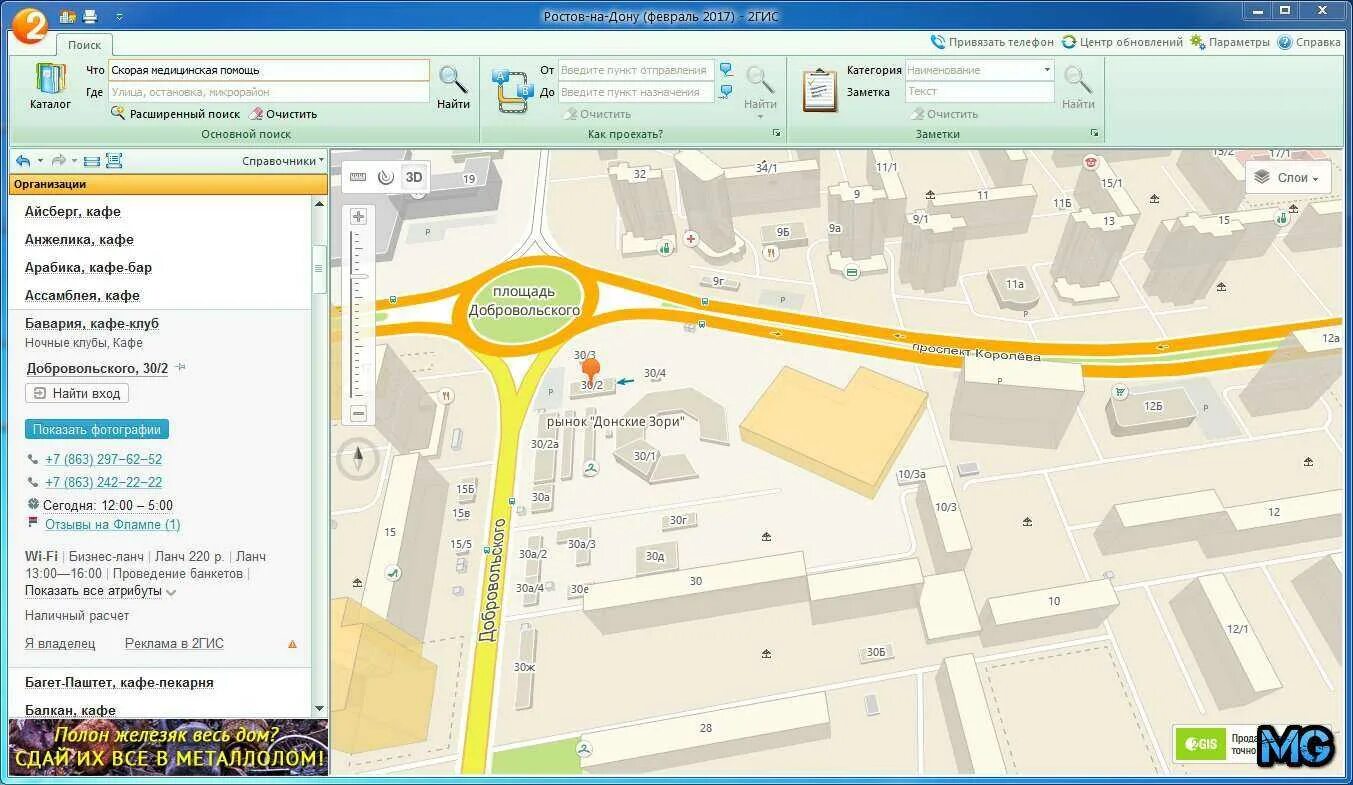Viewport: 1353px width, 785px height.
Task: Open Как проехать dialog launcher corner
Action: tap(776, 133)
